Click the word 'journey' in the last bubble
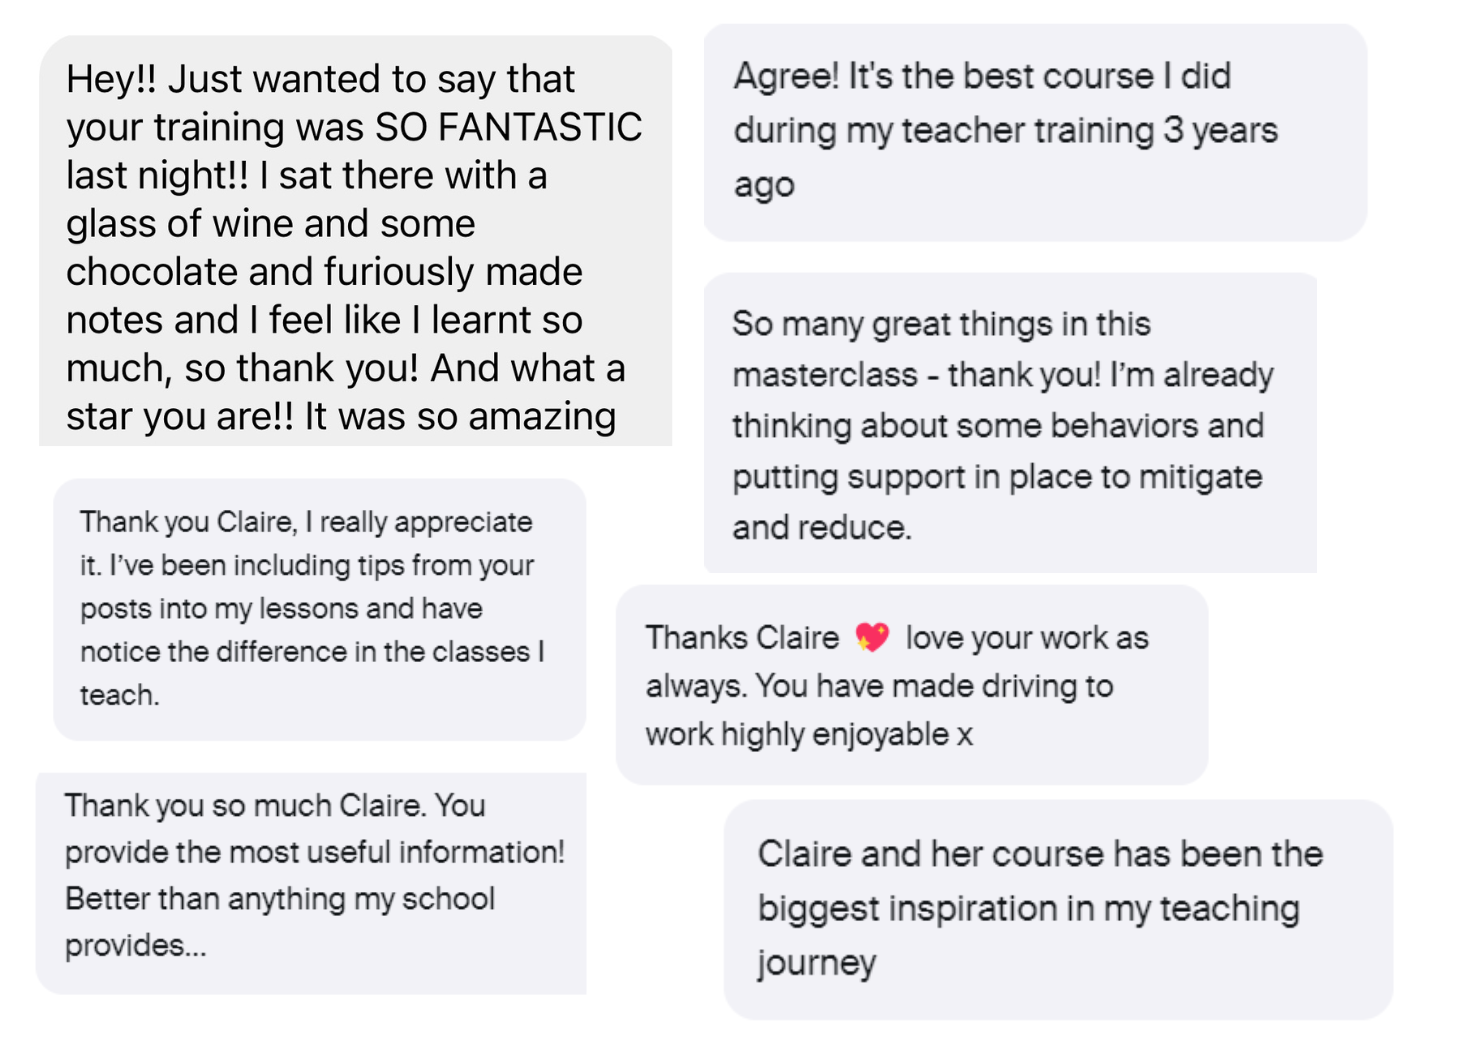The image size is (1475, 1064). (816, 963)
